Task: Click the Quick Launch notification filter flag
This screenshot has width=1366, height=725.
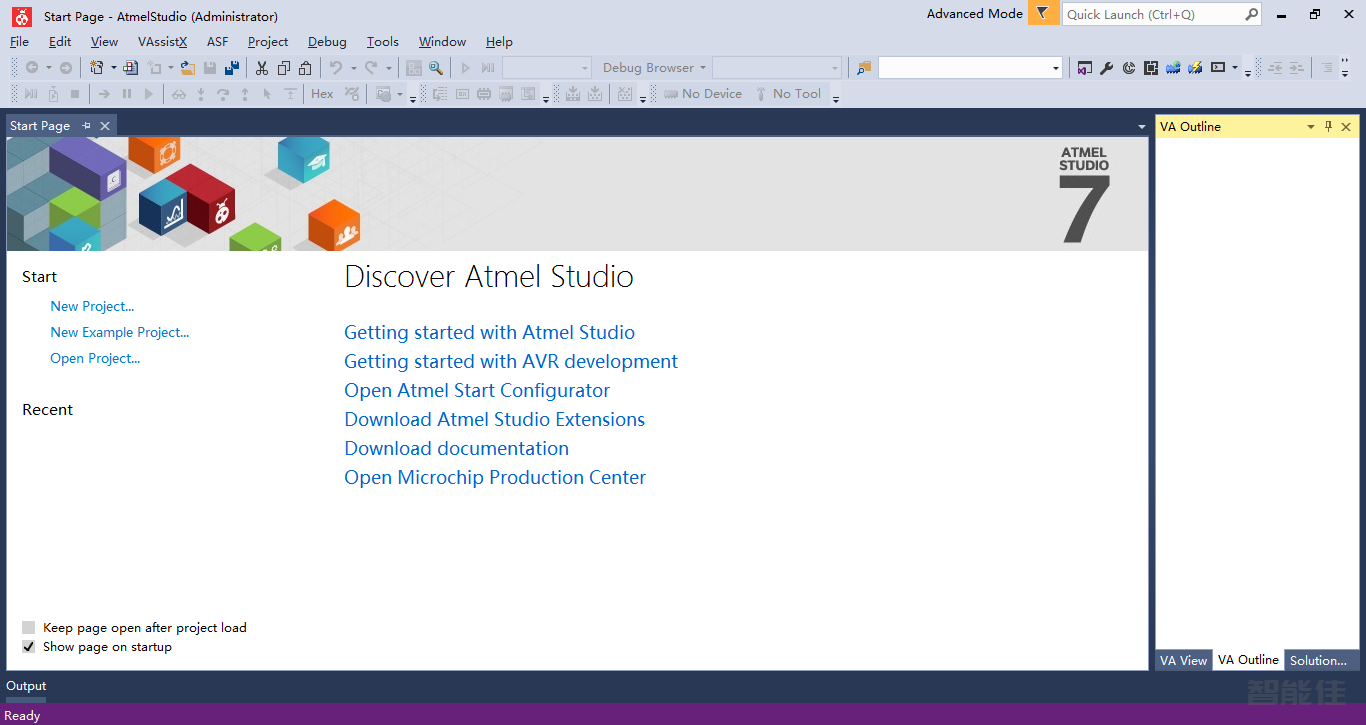Action: pyautogui.click(x=1042, y=14)
